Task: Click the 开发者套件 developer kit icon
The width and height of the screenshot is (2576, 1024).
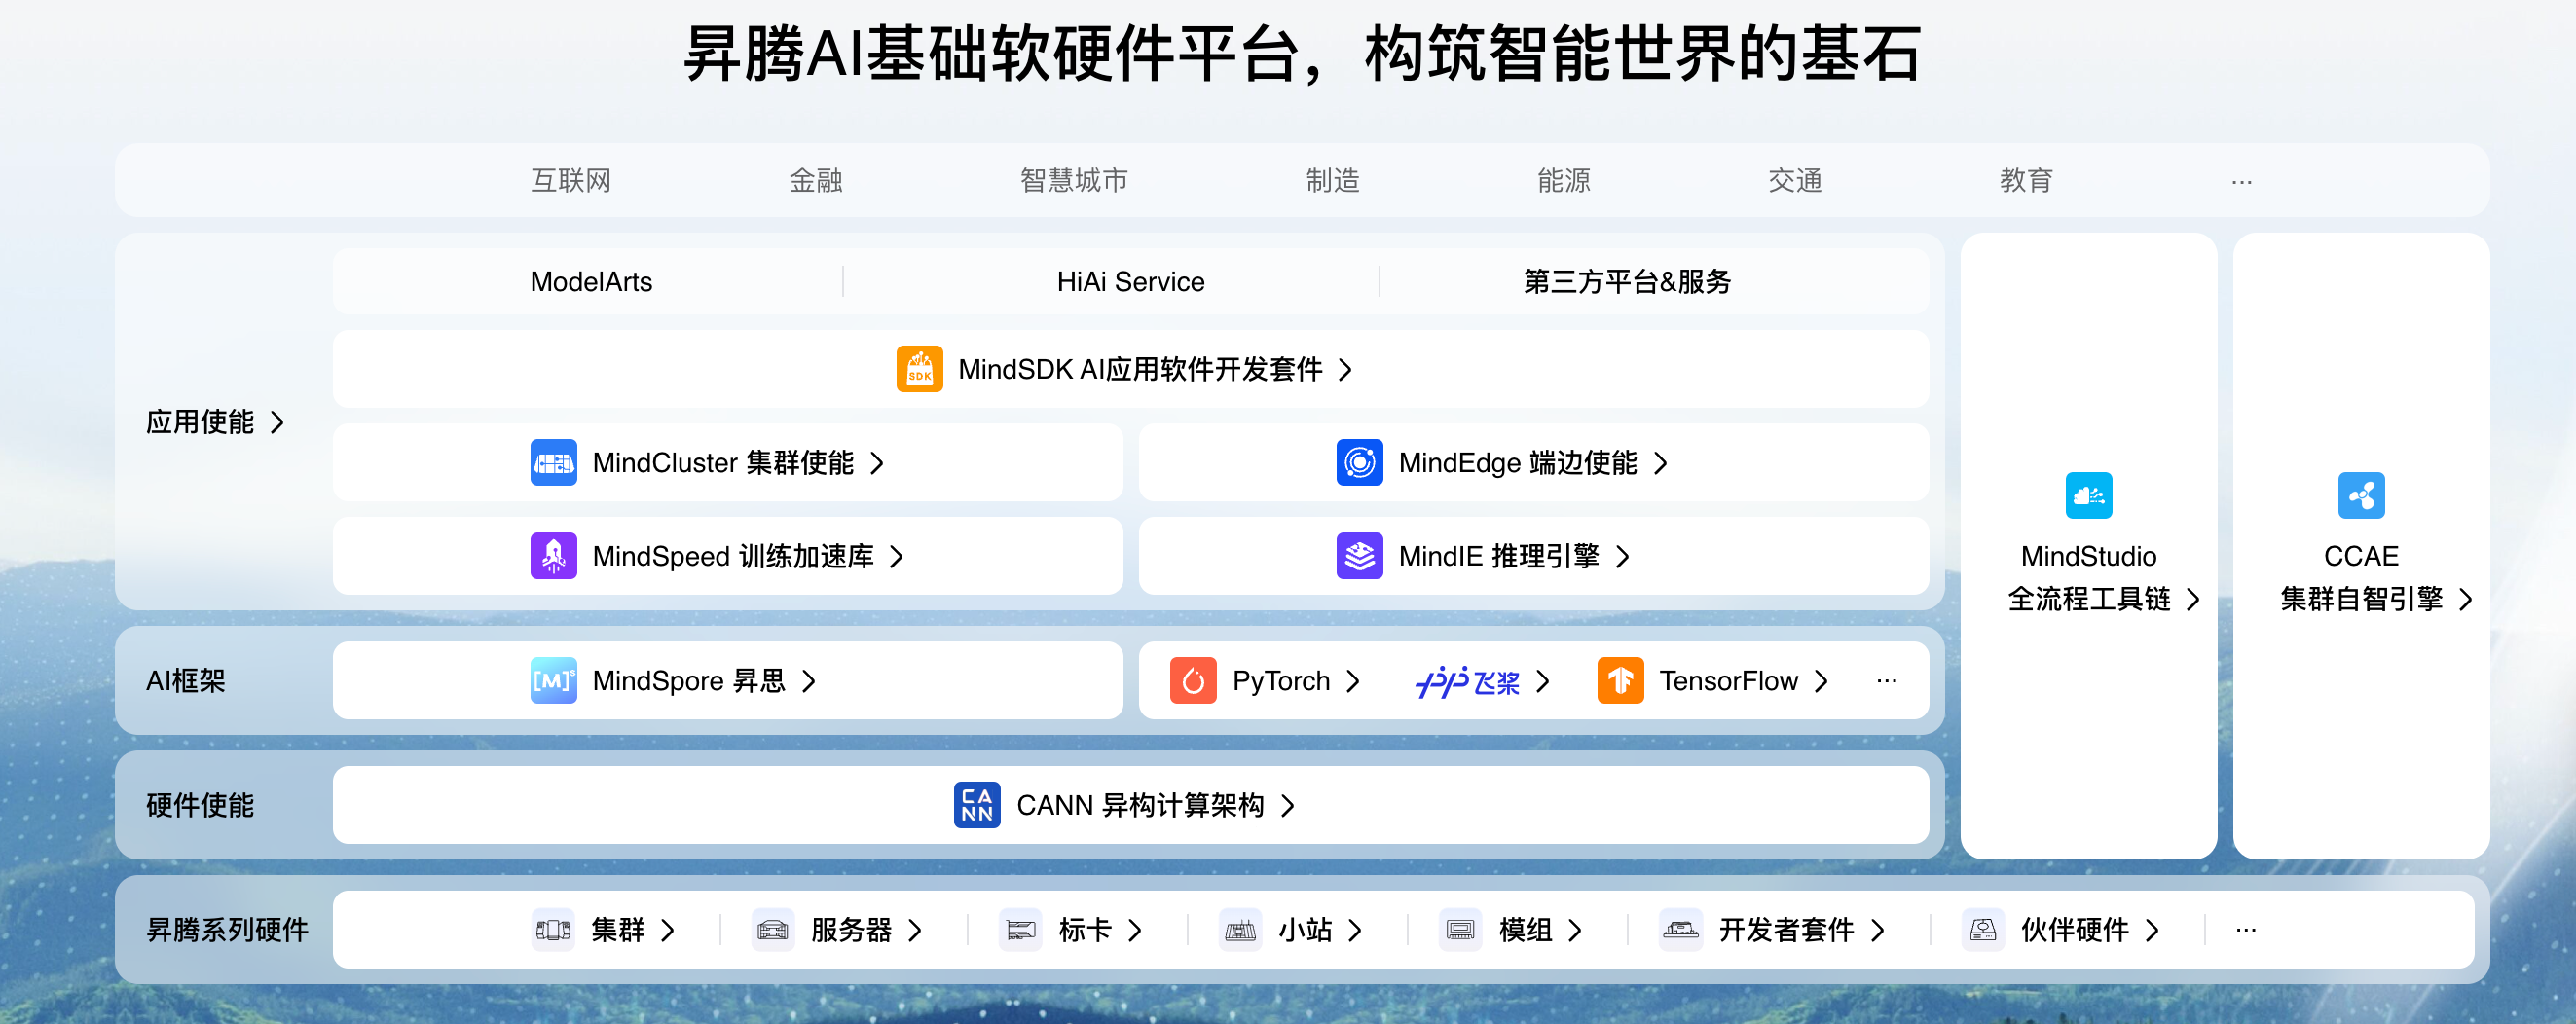Action: pos(1680,930)
